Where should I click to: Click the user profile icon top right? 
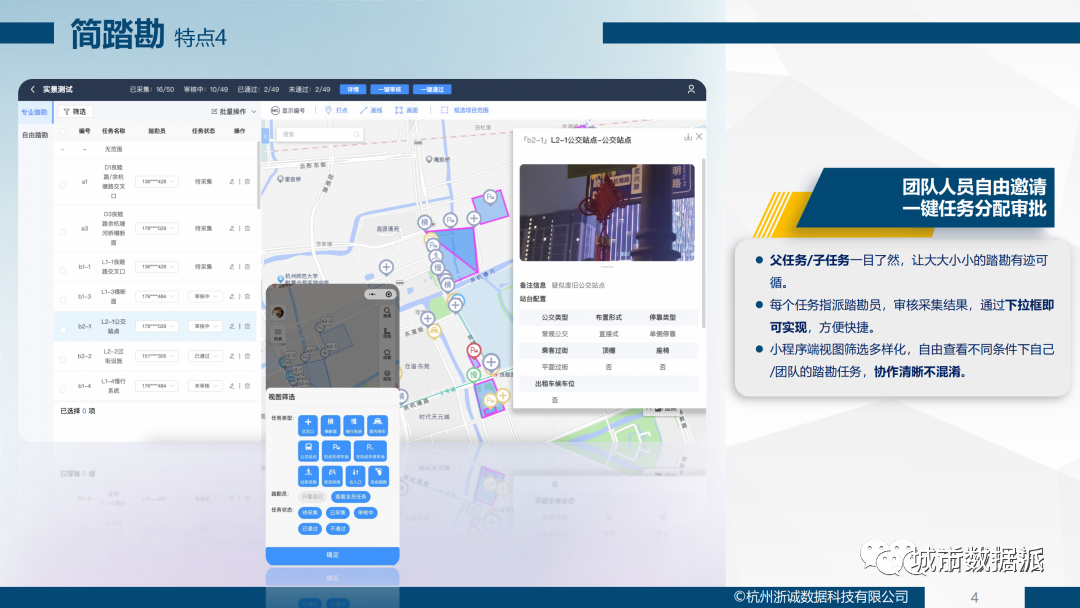691,89
